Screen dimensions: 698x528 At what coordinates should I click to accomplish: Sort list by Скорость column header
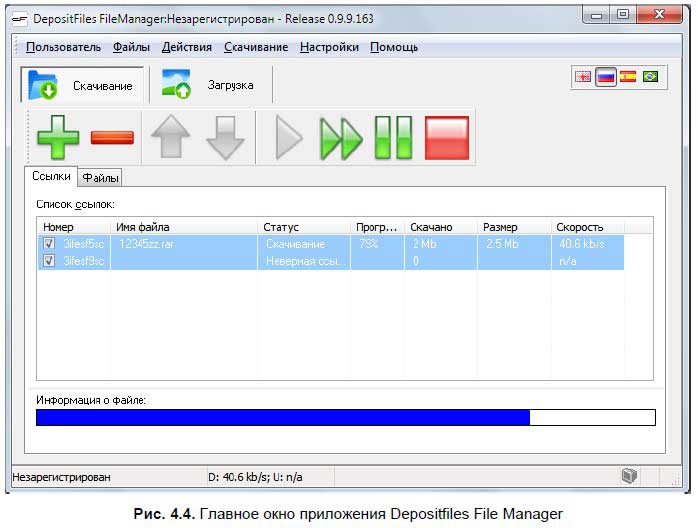tap(580, 227)
